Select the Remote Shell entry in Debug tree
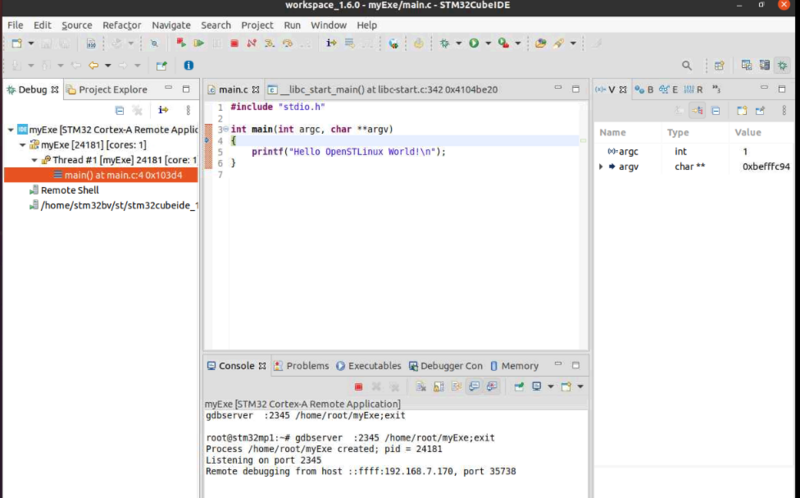Image resolution: width=800 pixels, height=498 pixels. coord(64,190)
